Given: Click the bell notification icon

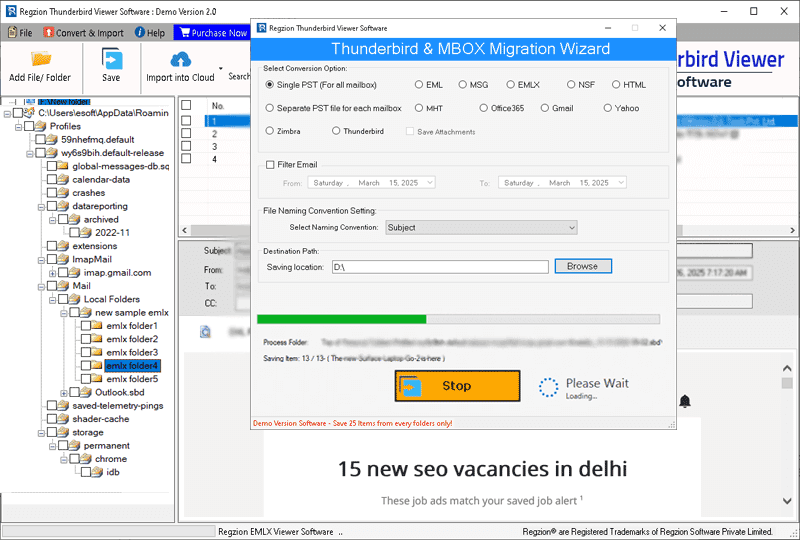Looking at the screenshot, I should click(685, 401).
